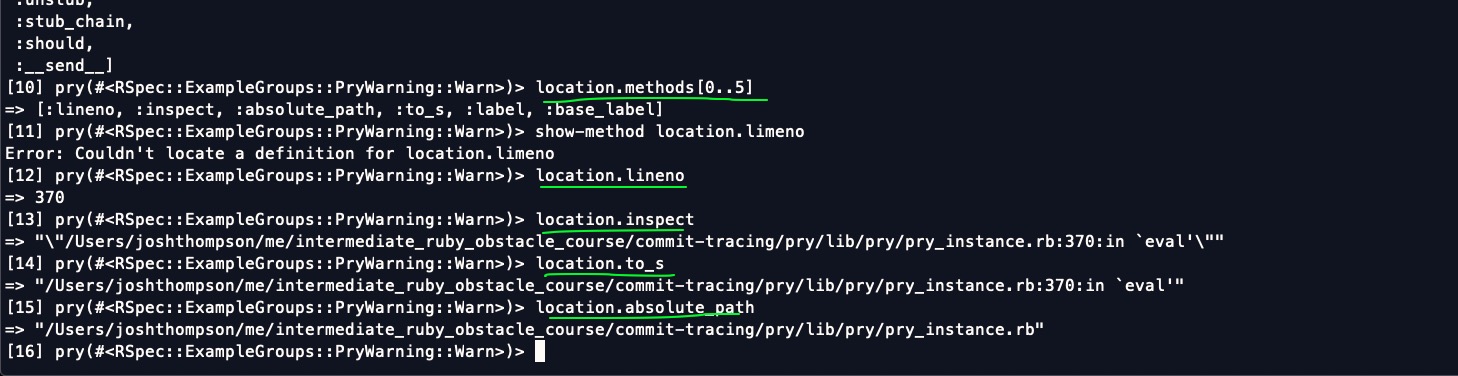The width and height of the screenshot is (1458, 376).
Task: Click the :__send__] symbol line
Action: pos(64,65)
